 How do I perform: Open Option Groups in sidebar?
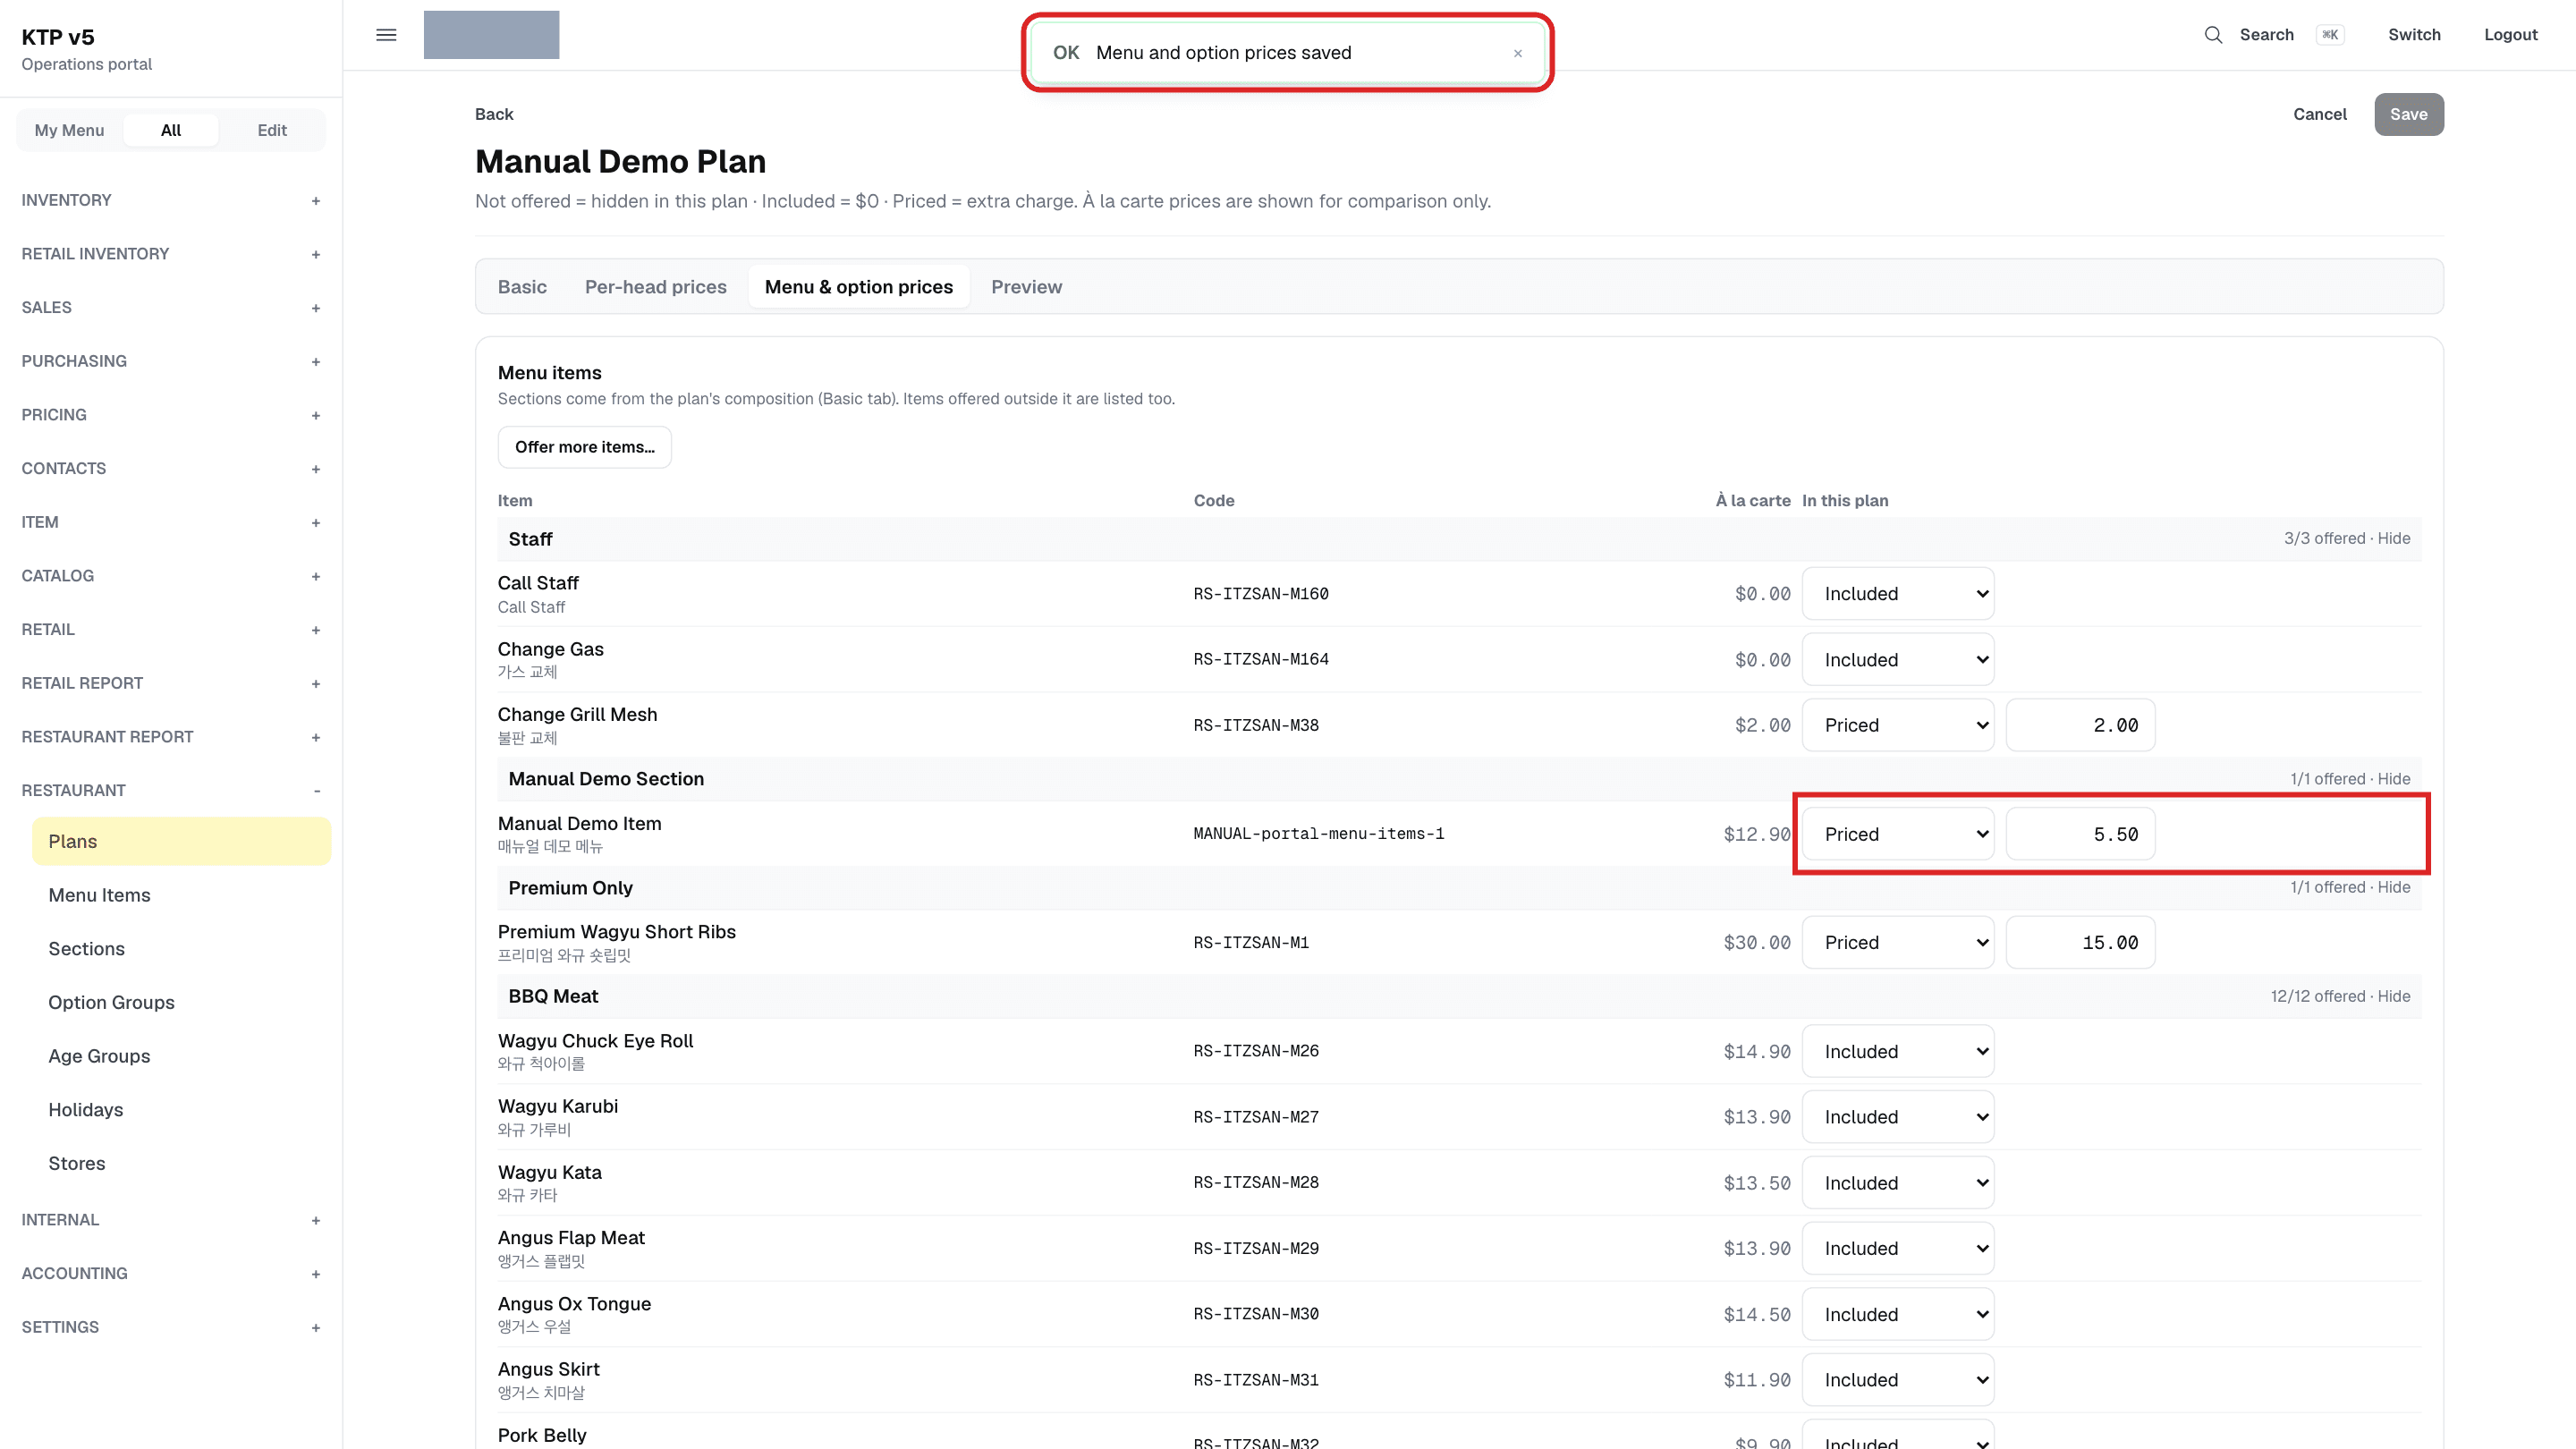(181, 1002)
